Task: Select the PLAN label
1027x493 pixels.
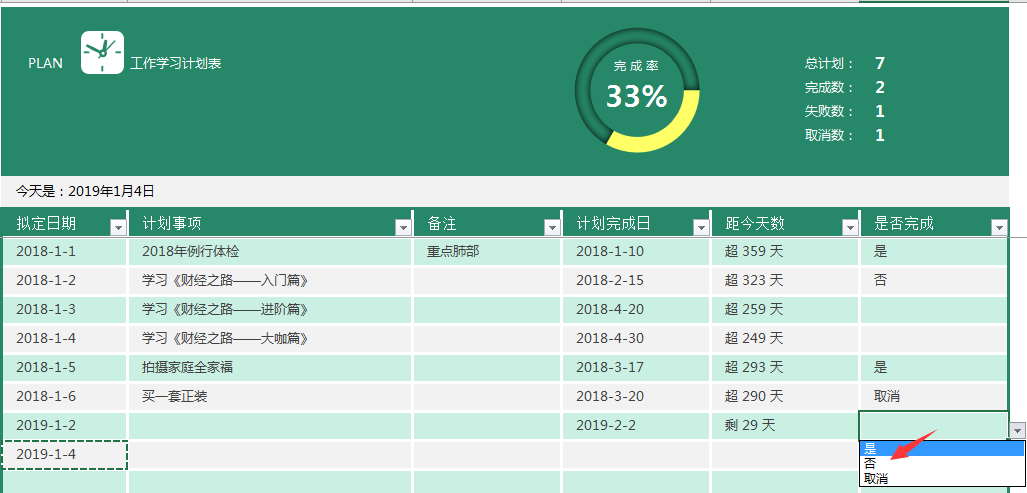Action: (46, 64)
